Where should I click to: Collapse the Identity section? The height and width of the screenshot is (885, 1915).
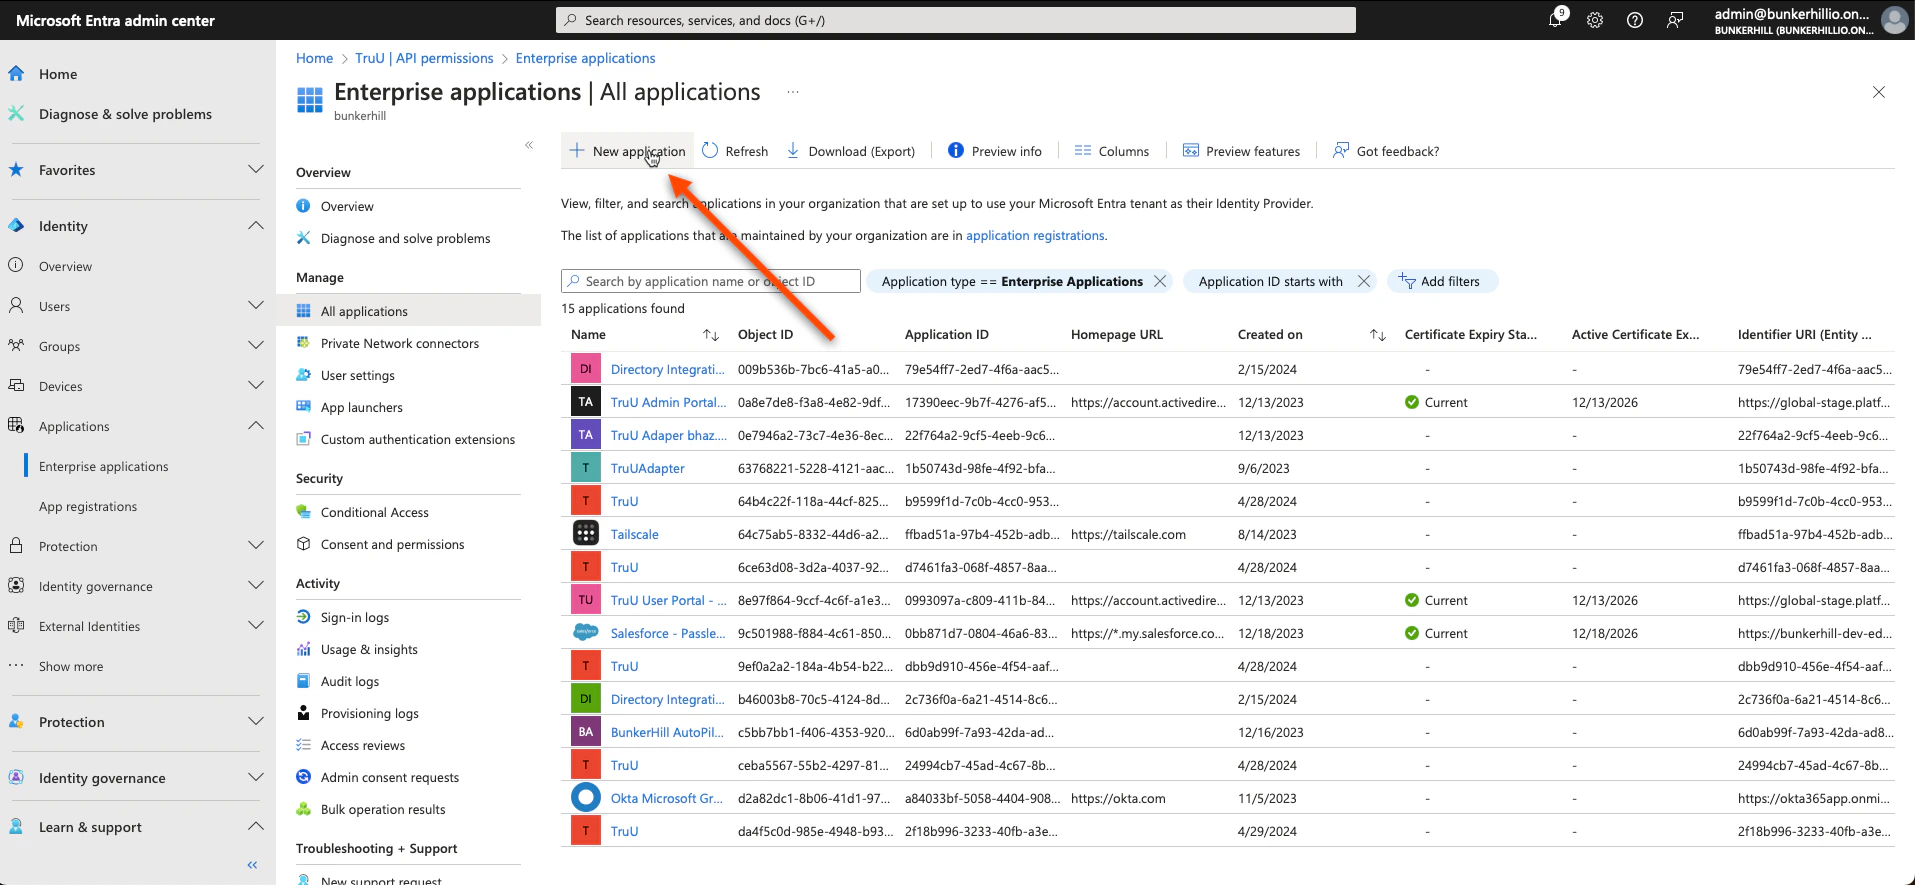(255, 226)
